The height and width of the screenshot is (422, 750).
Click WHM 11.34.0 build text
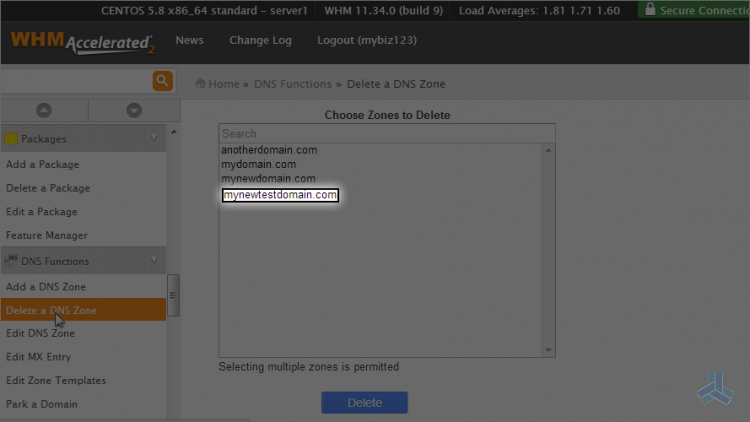click(x=384, y=11)
